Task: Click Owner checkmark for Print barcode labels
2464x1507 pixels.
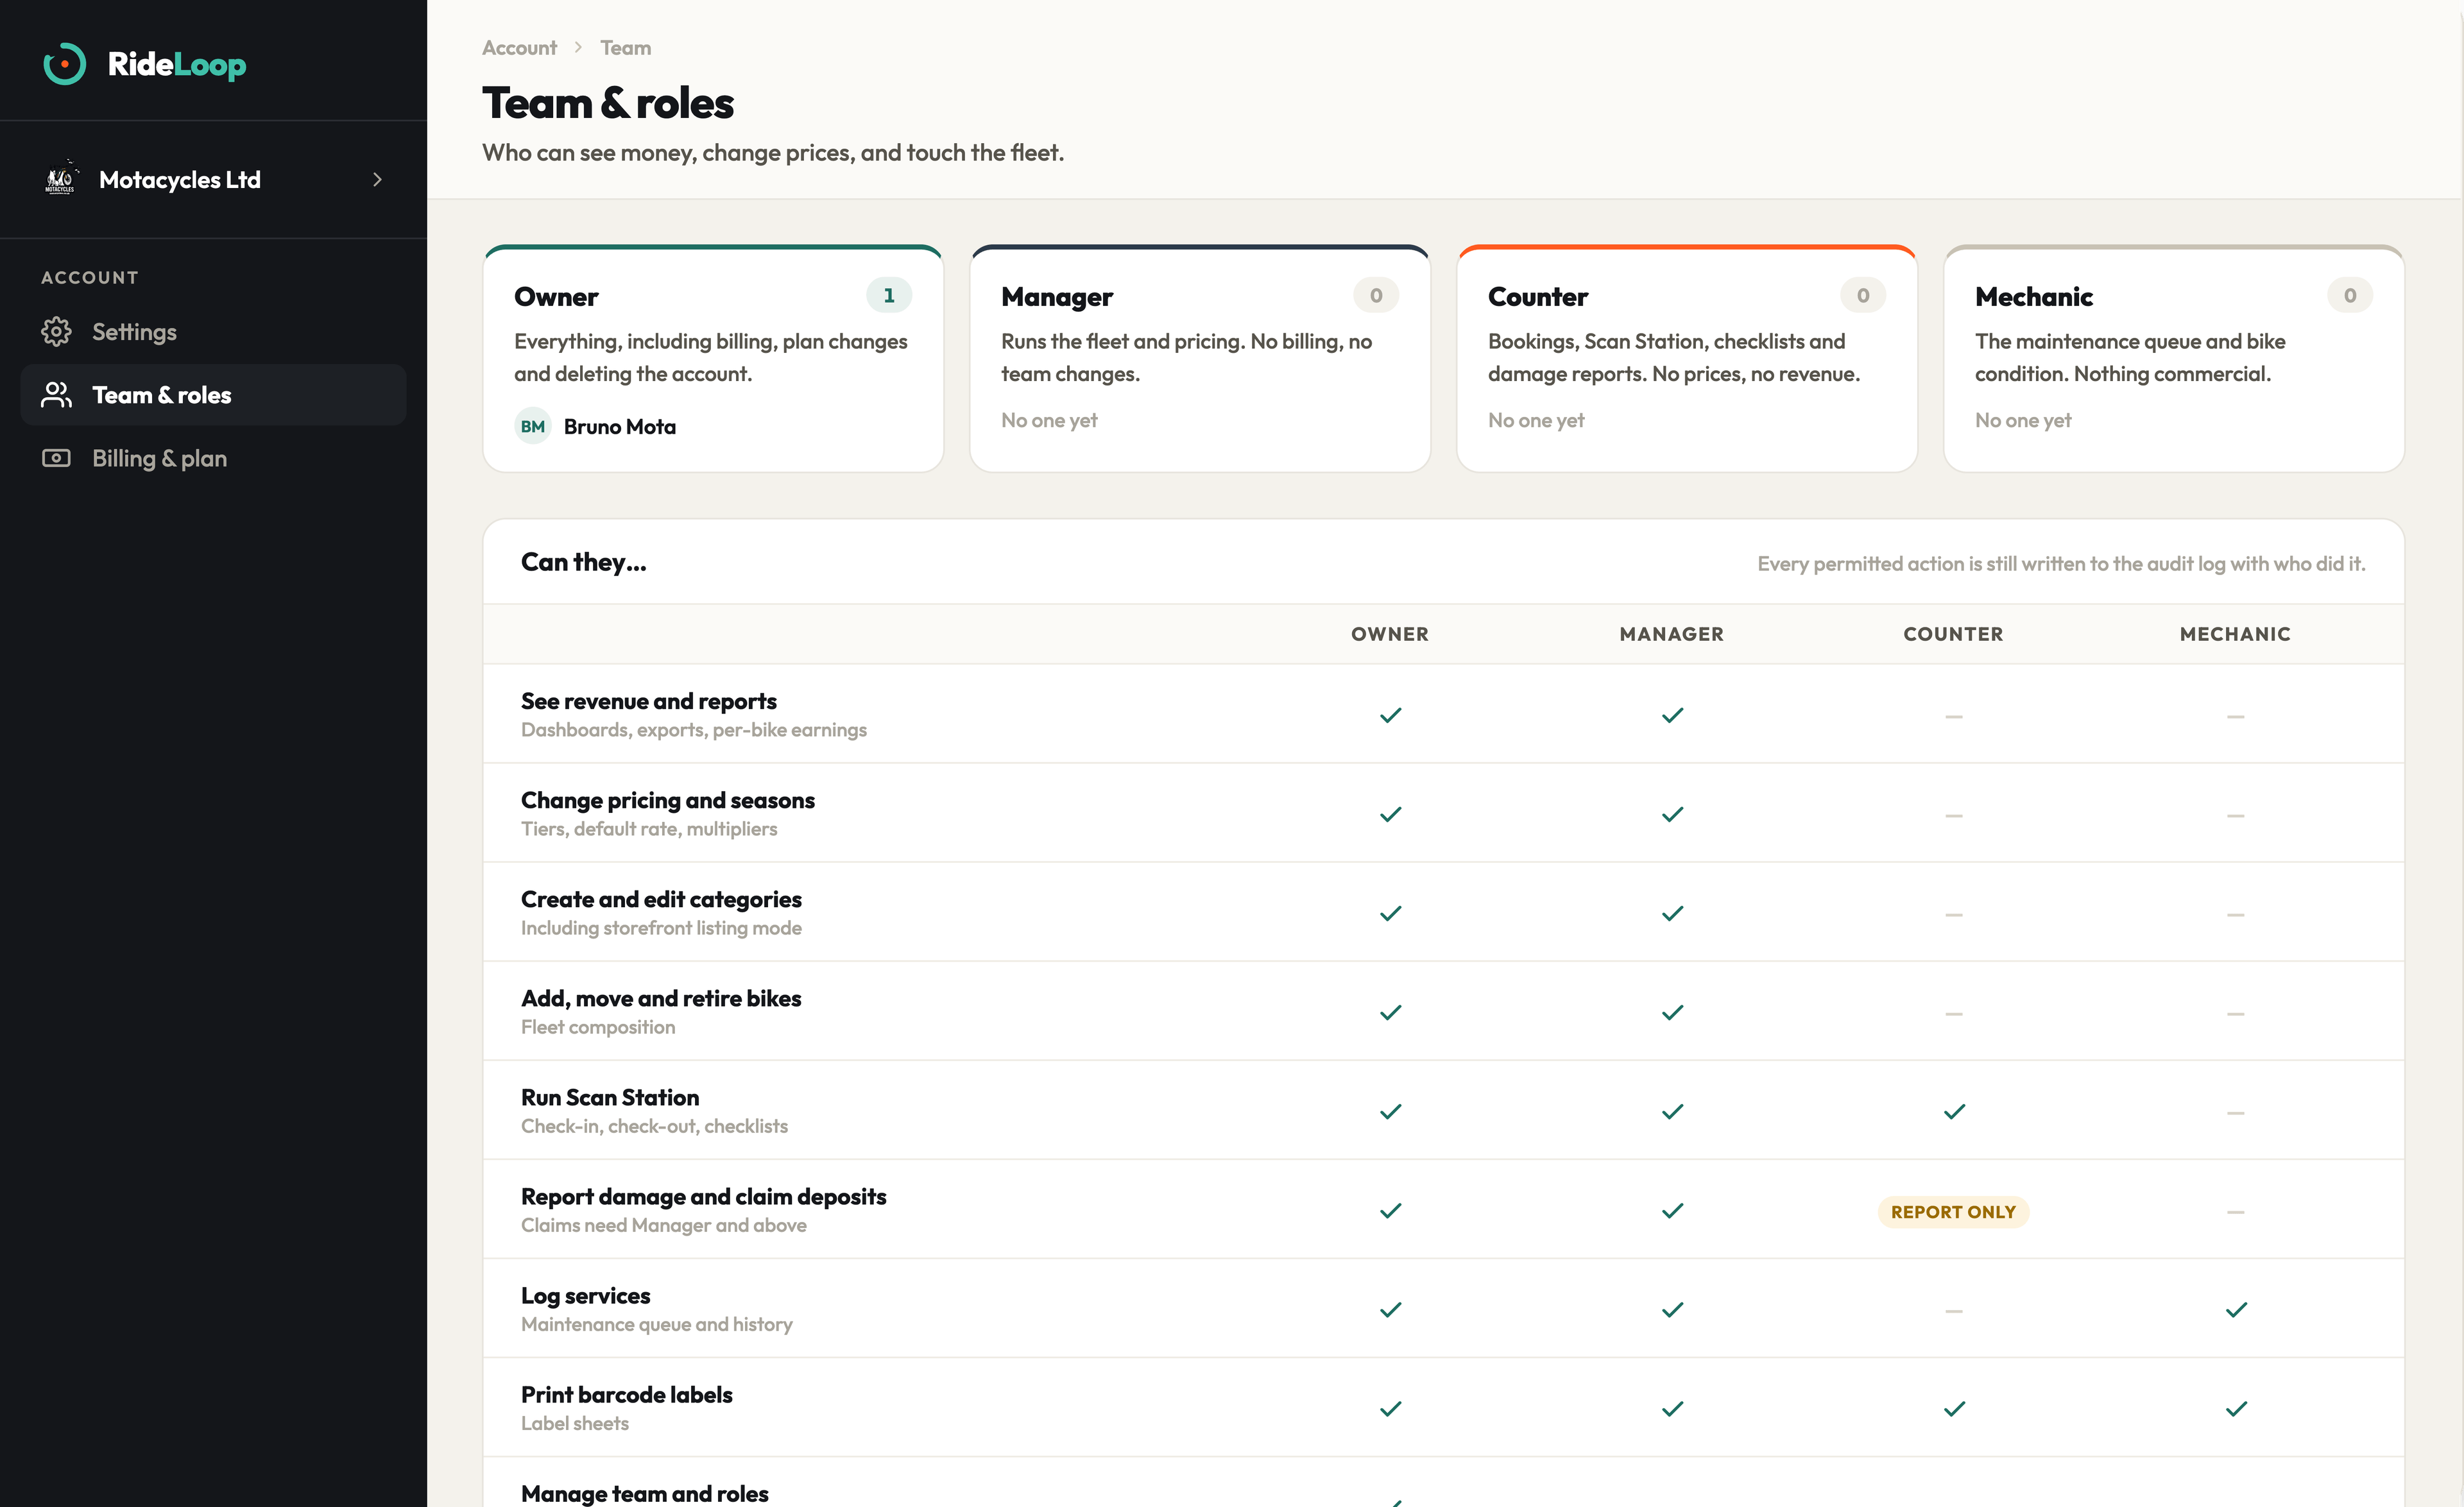Action: coord(1391,1408)
